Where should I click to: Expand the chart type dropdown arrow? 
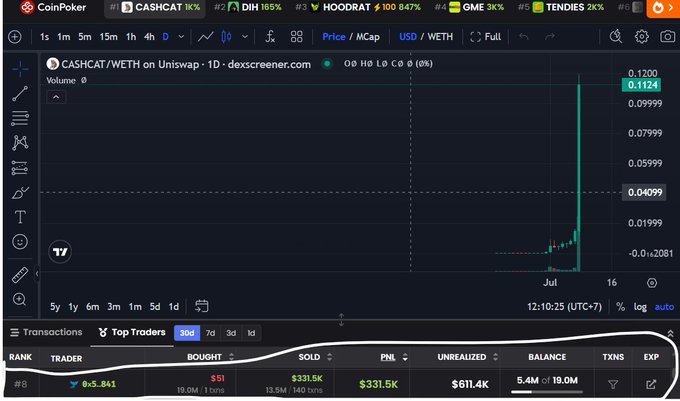[x=245, y=37]
